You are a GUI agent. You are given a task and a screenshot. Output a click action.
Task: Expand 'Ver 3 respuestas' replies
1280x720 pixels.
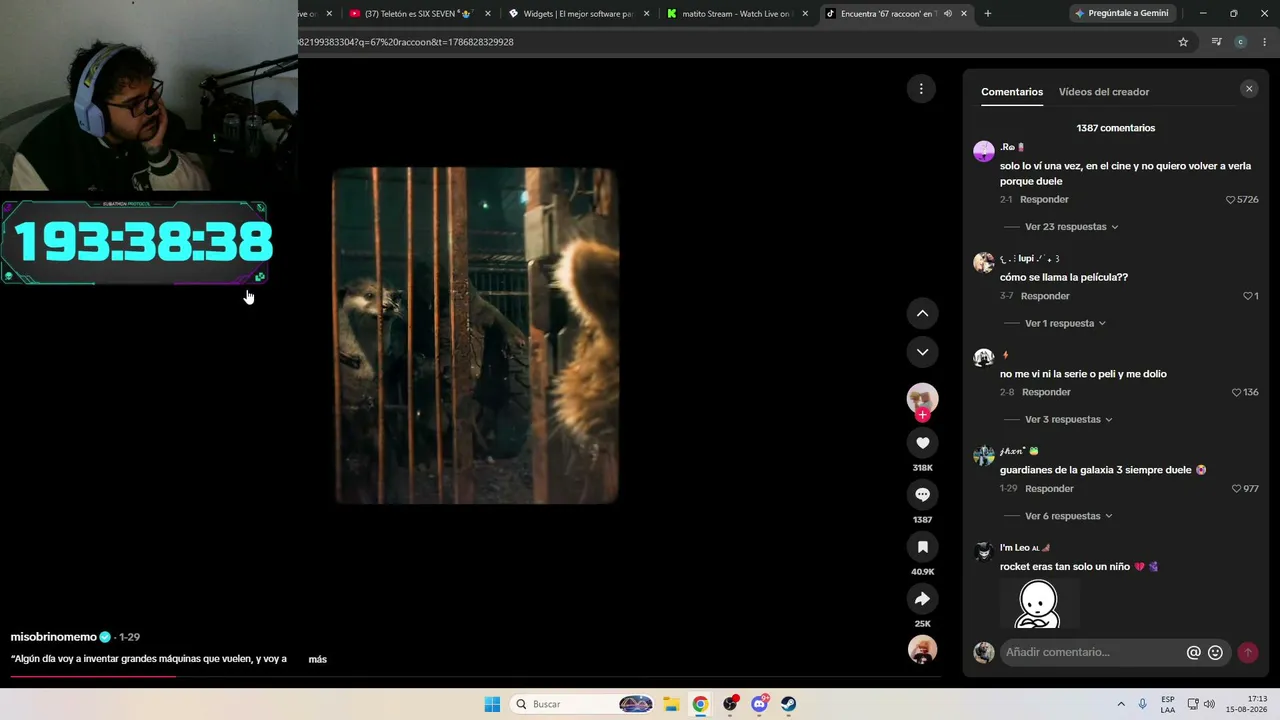coord(1068,420)
